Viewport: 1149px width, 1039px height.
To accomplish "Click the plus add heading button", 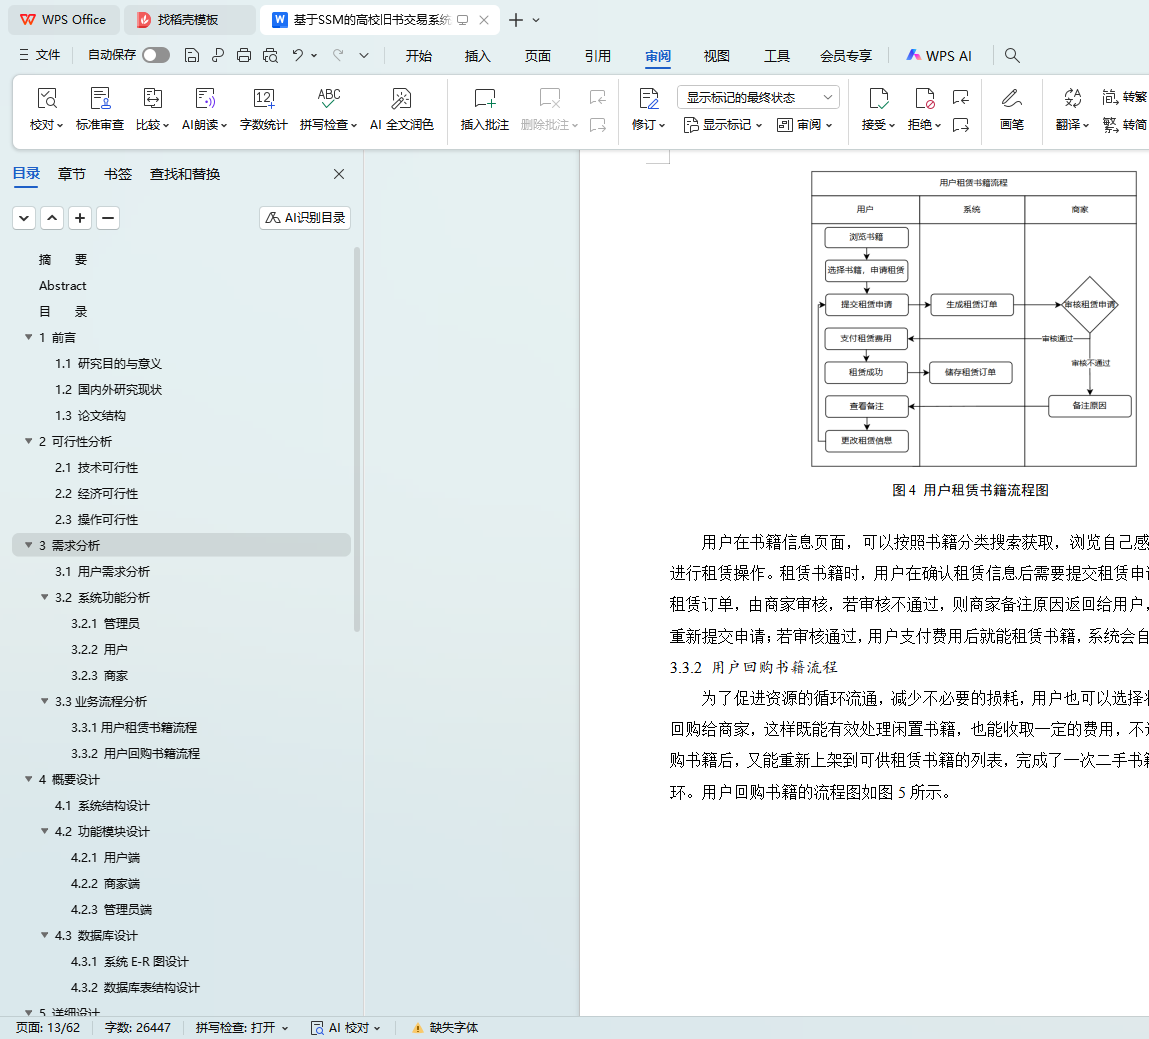I will tap(80, 218).
